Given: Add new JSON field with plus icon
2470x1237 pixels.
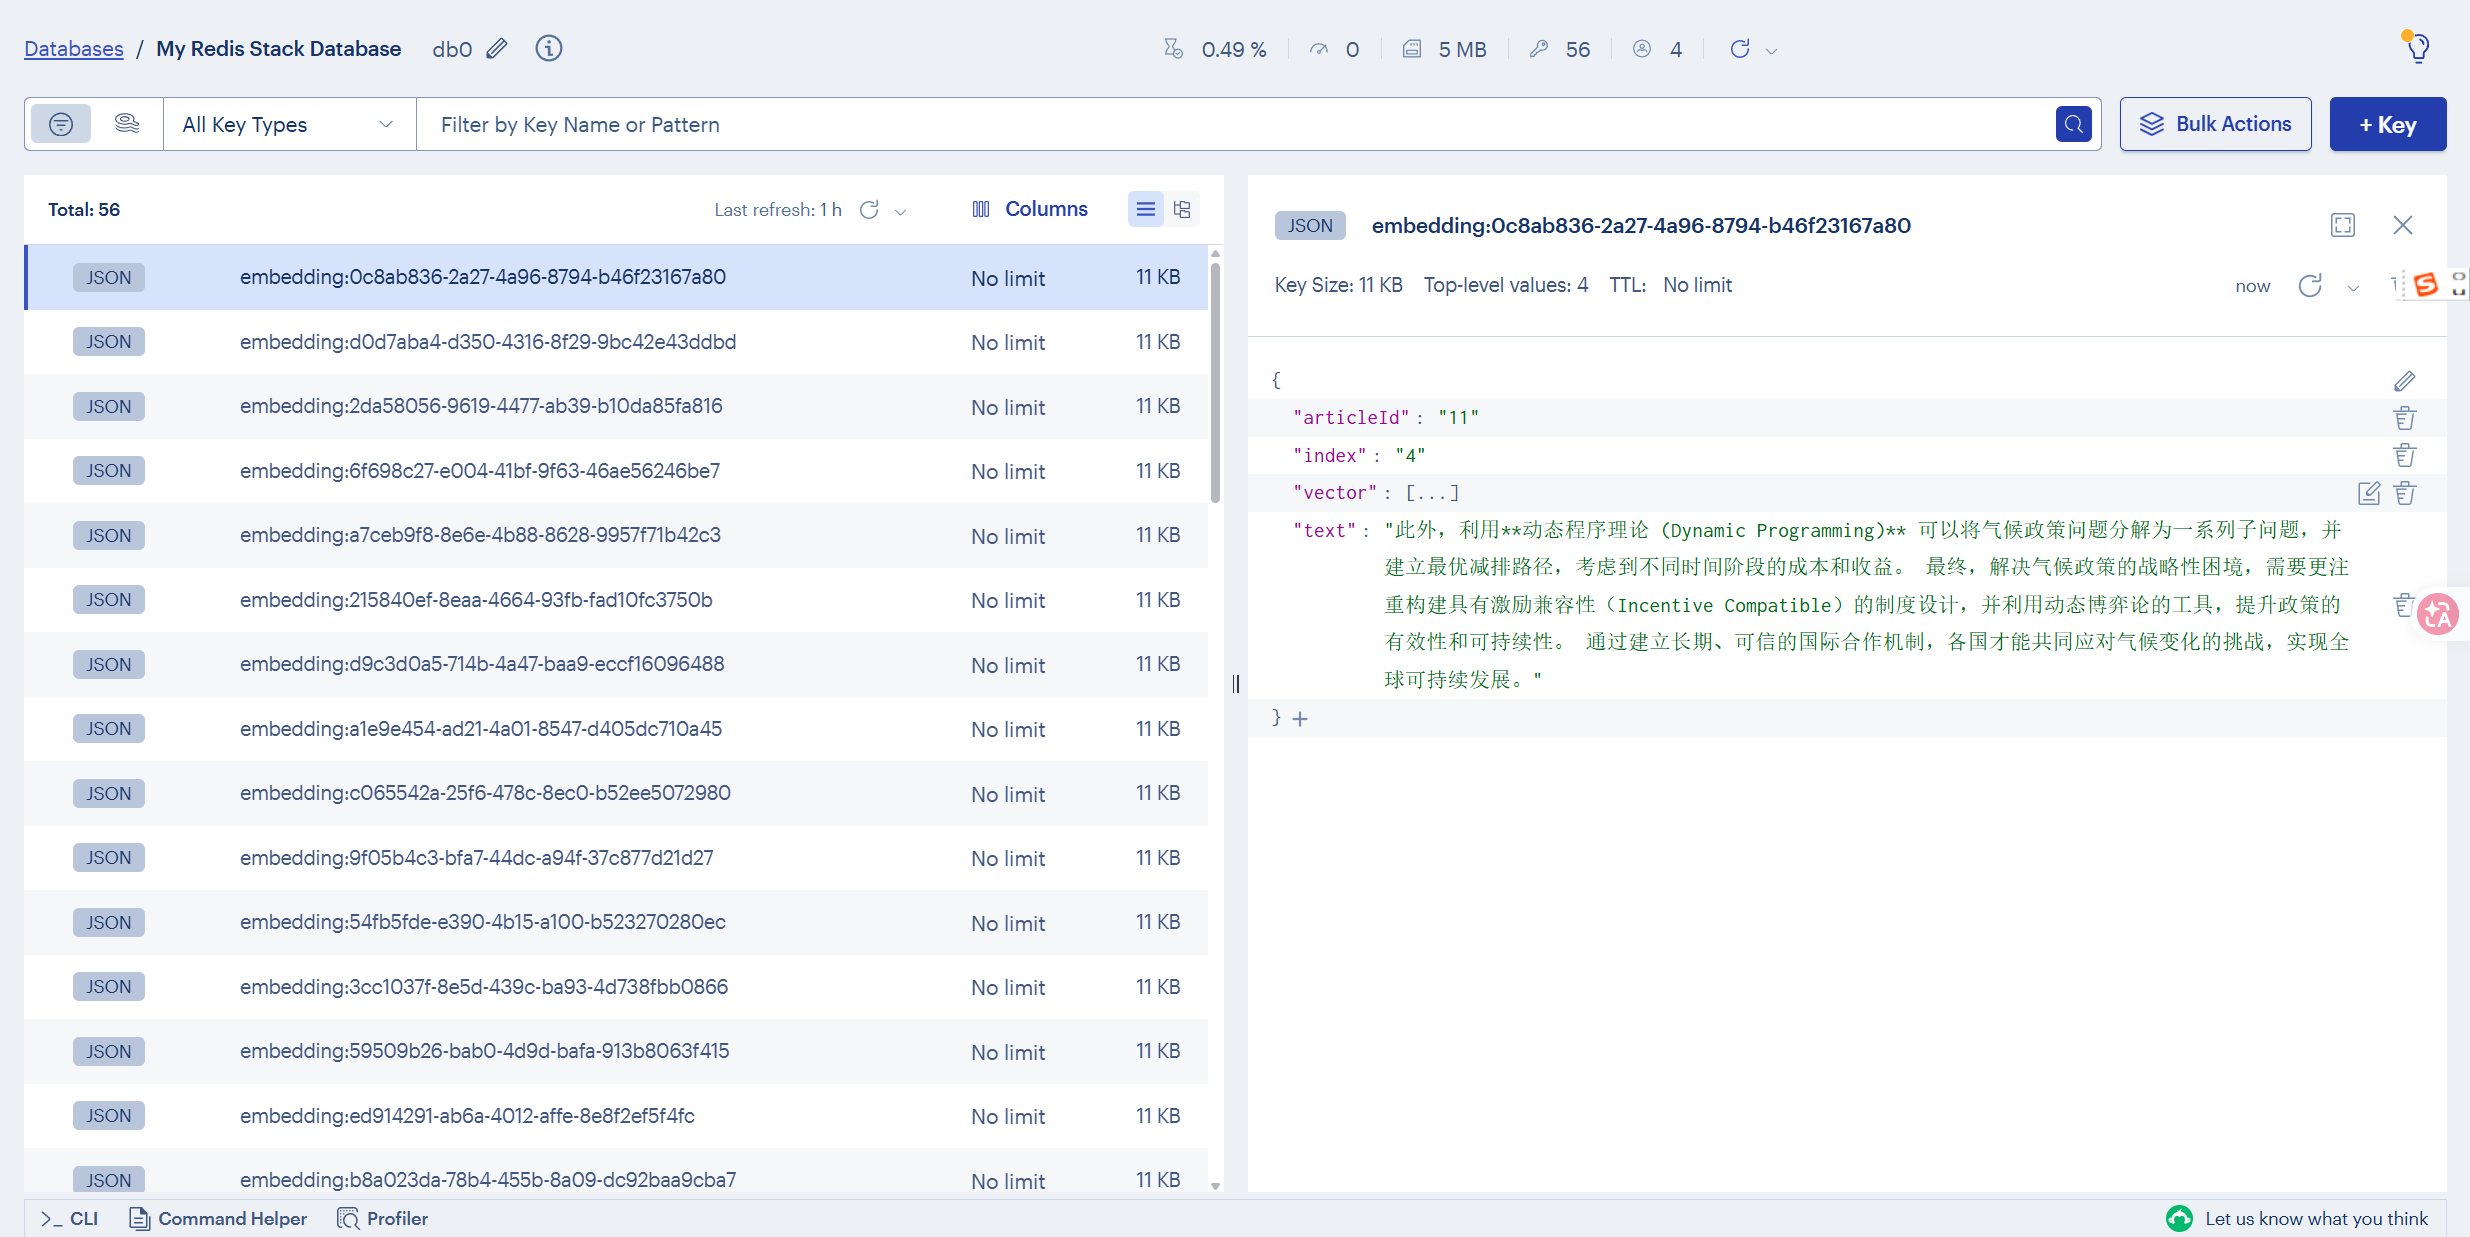Looking at the screenshot, I should [x=1300, y=718].
